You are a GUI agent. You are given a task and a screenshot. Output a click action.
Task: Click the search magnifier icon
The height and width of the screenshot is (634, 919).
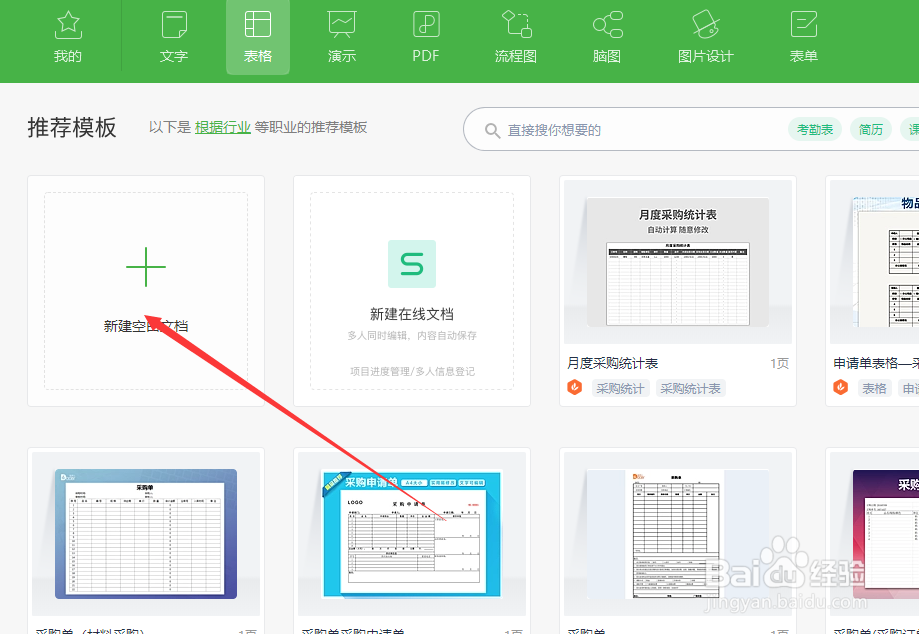493,129
